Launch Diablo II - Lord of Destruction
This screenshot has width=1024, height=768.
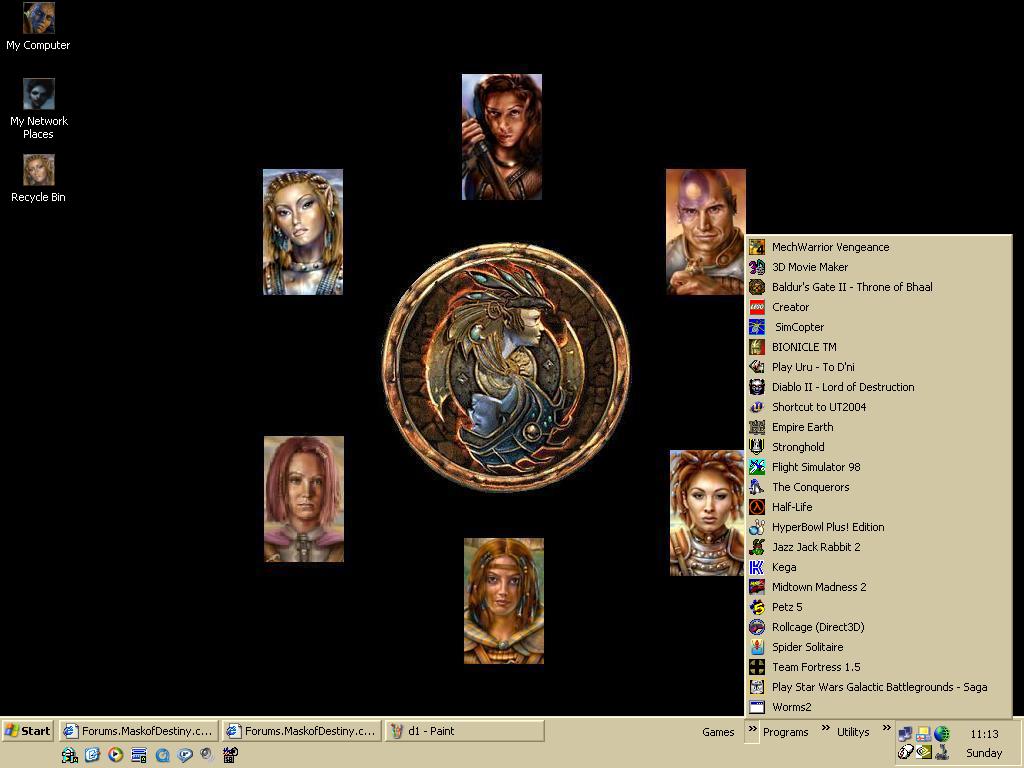pyautogui.click(x=878, y=387)
